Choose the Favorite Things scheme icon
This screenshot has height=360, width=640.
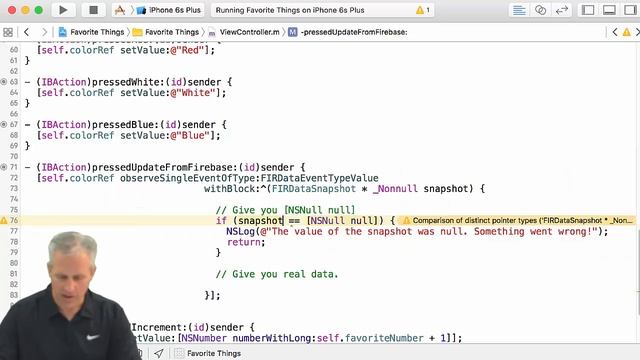[120, 10]
